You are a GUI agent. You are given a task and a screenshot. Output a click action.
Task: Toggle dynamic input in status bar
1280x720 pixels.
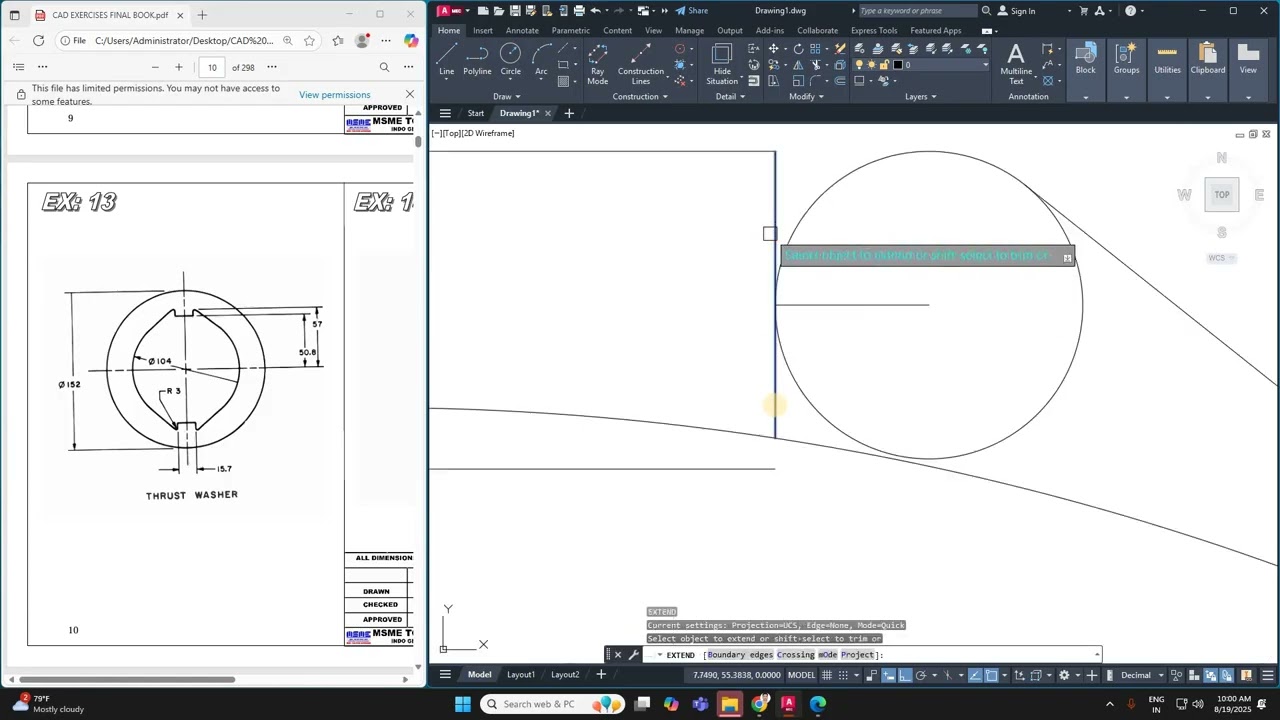(x=888, y=675)
